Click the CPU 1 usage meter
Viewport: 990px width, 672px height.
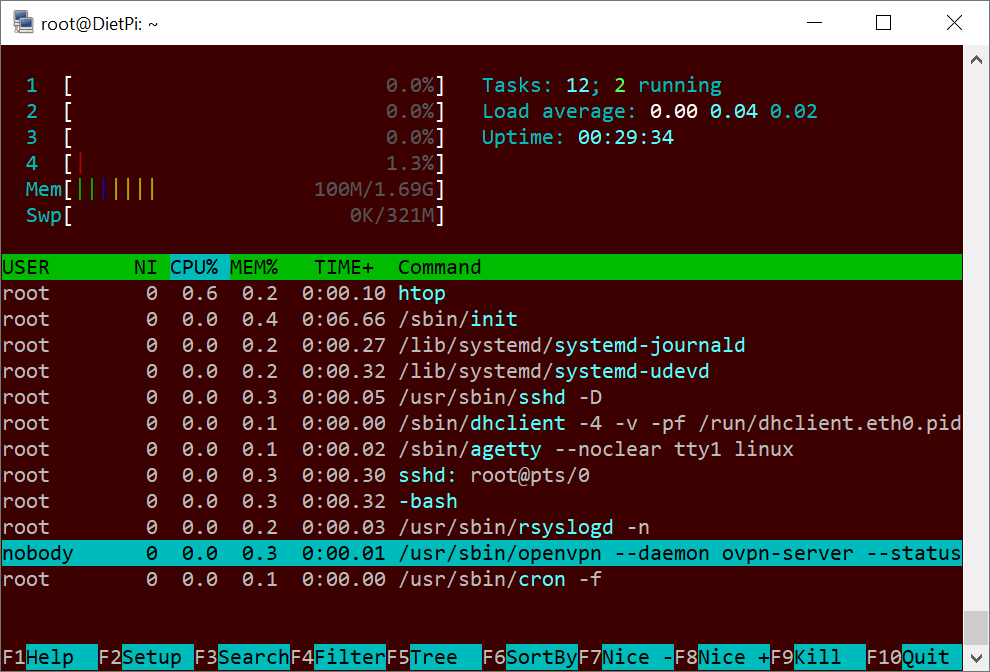(235, 85)
